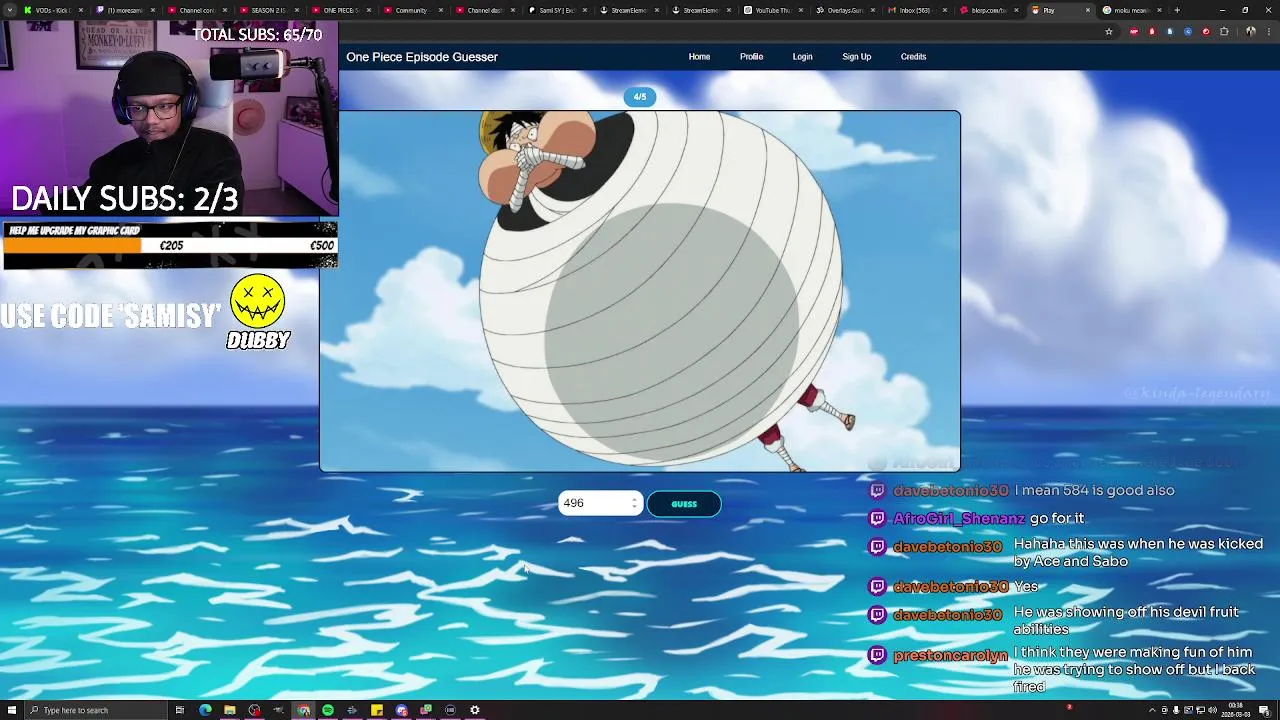Open Task View on the taskbar
This screenshot has width=1280, height=720.
(x=180, y=710)
